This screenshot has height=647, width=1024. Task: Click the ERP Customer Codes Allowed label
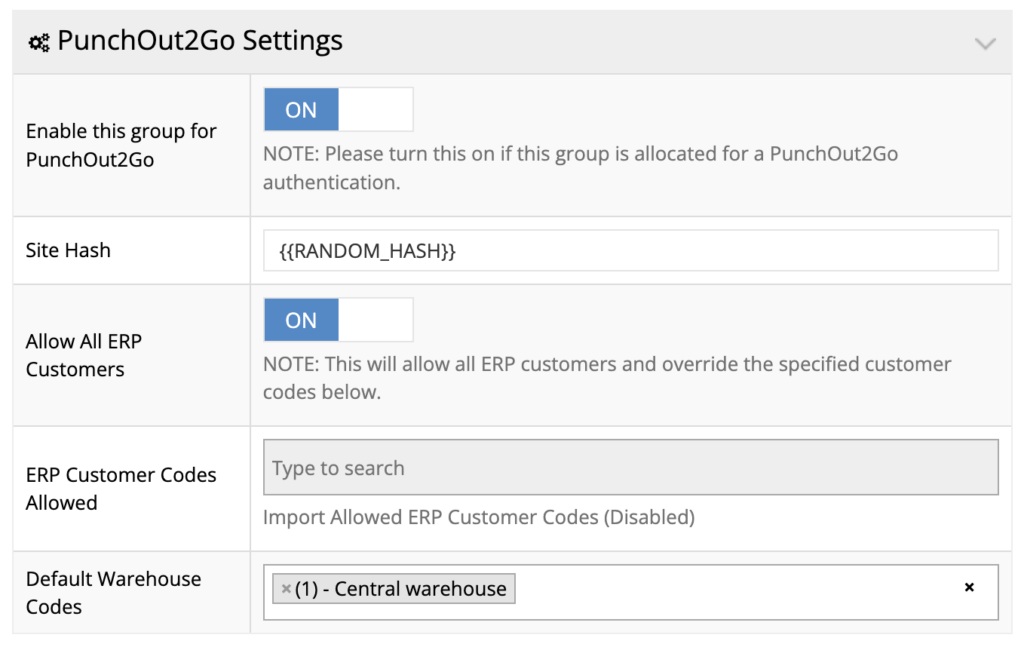[x=120, y=488]
